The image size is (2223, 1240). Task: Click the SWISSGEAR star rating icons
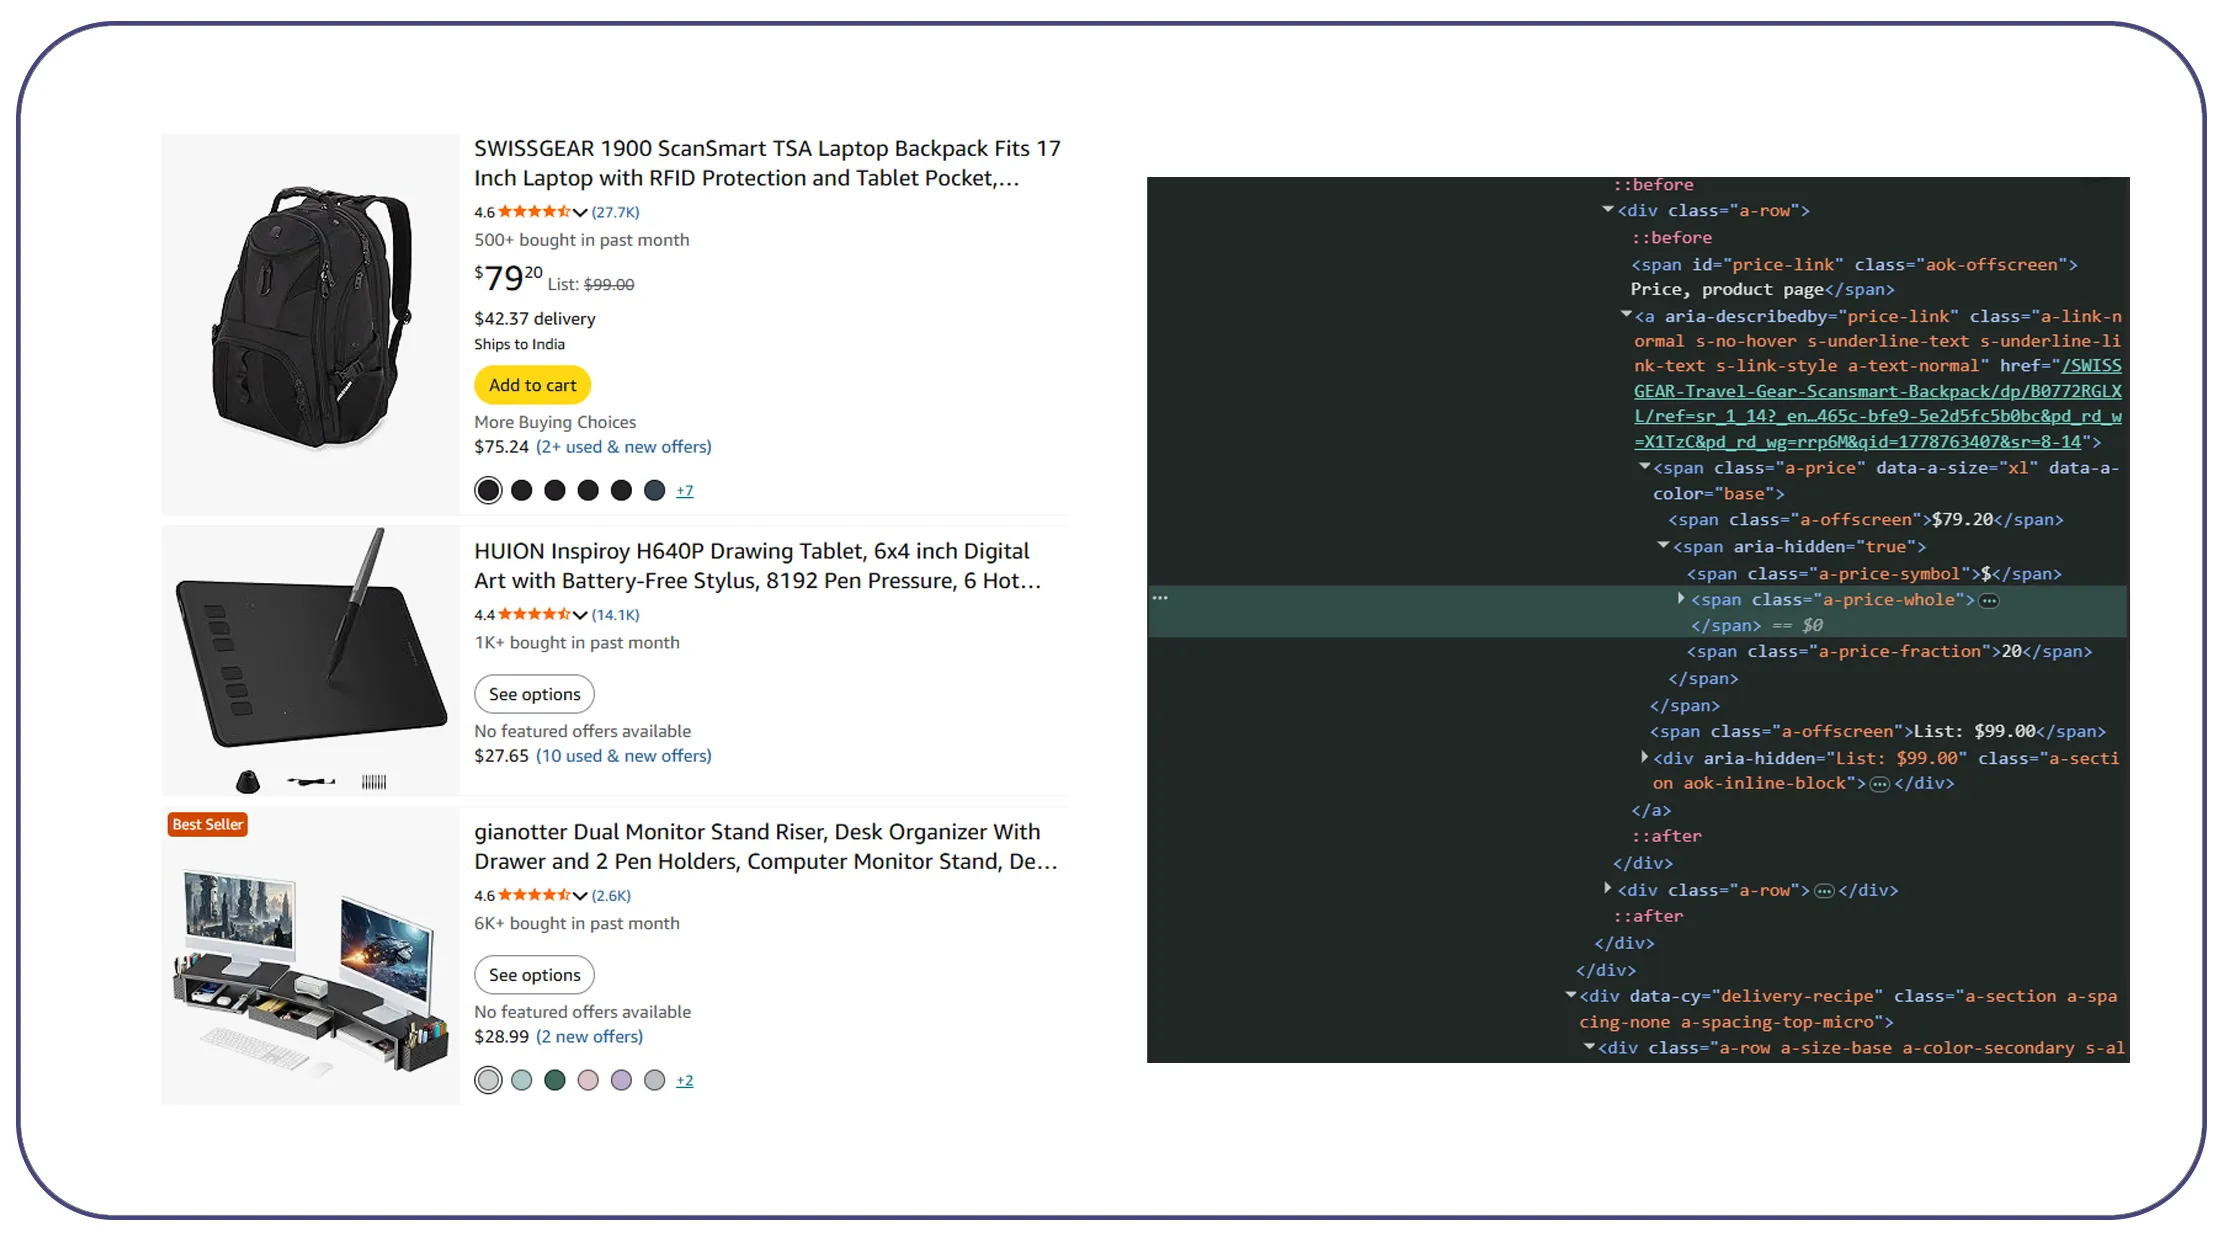tap(534, 212)
